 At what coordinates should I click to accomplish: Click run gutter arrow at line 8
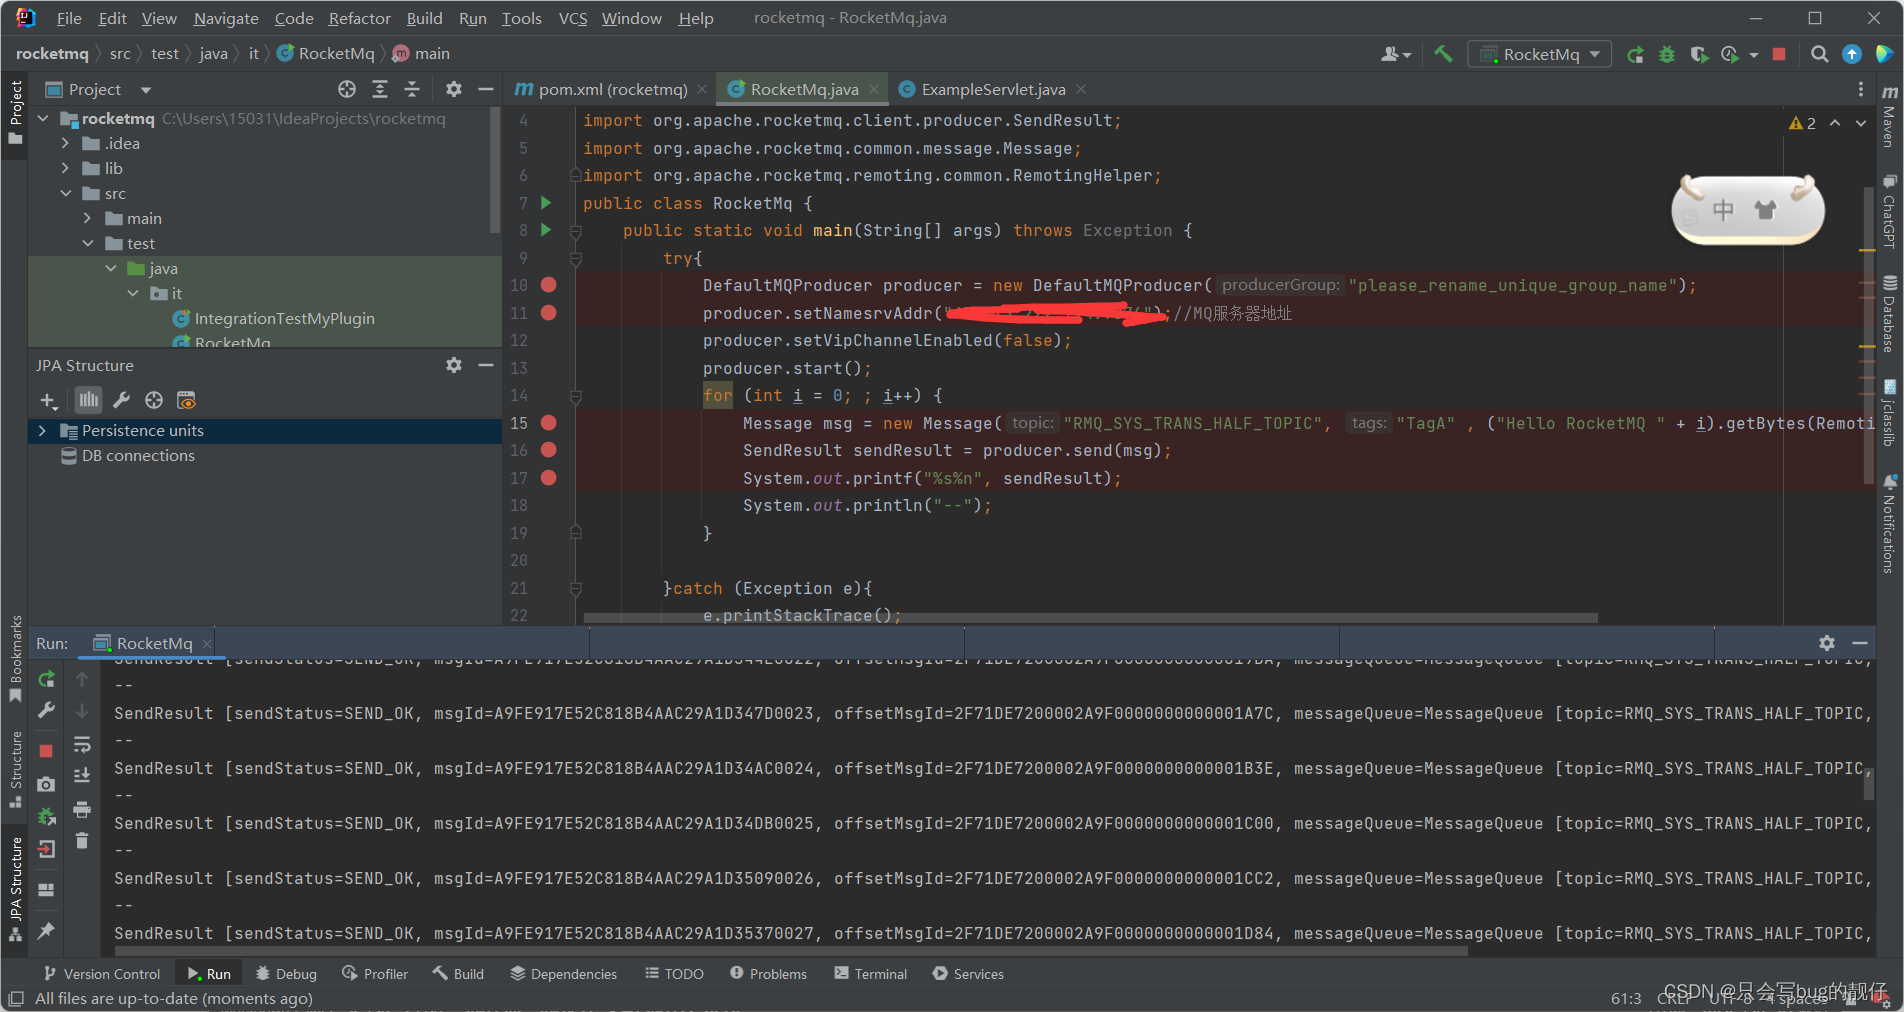[x=546, y=230]
